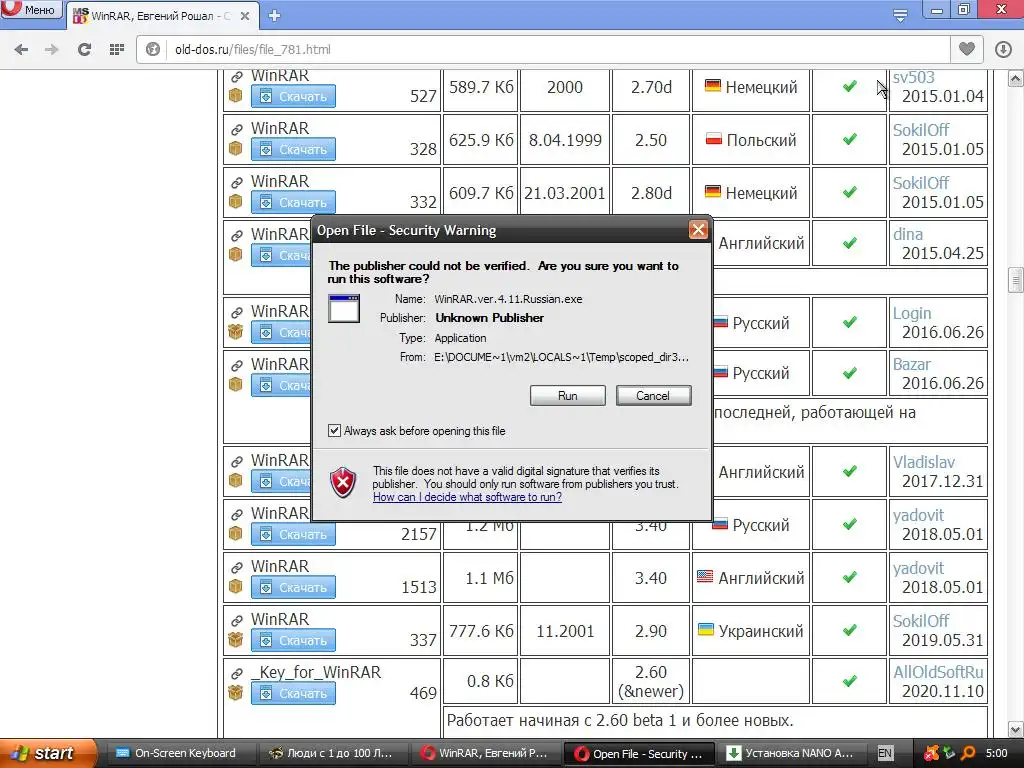The image size is (1024, 768).
Task: Click the site info icon in address bar
Action: pos(153,49)
